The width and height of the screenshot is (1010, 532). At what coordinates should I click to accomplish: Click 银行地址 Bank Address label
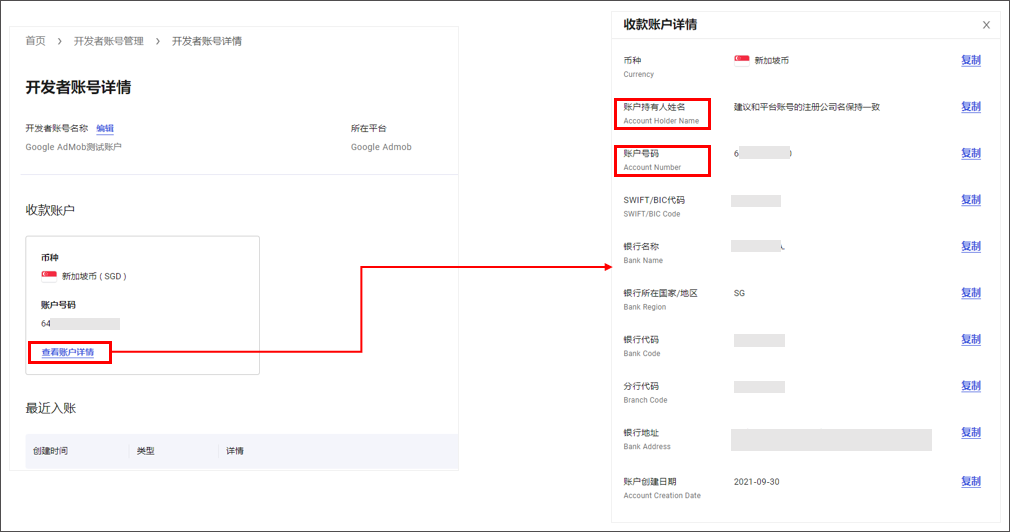[x=647, y=439]
